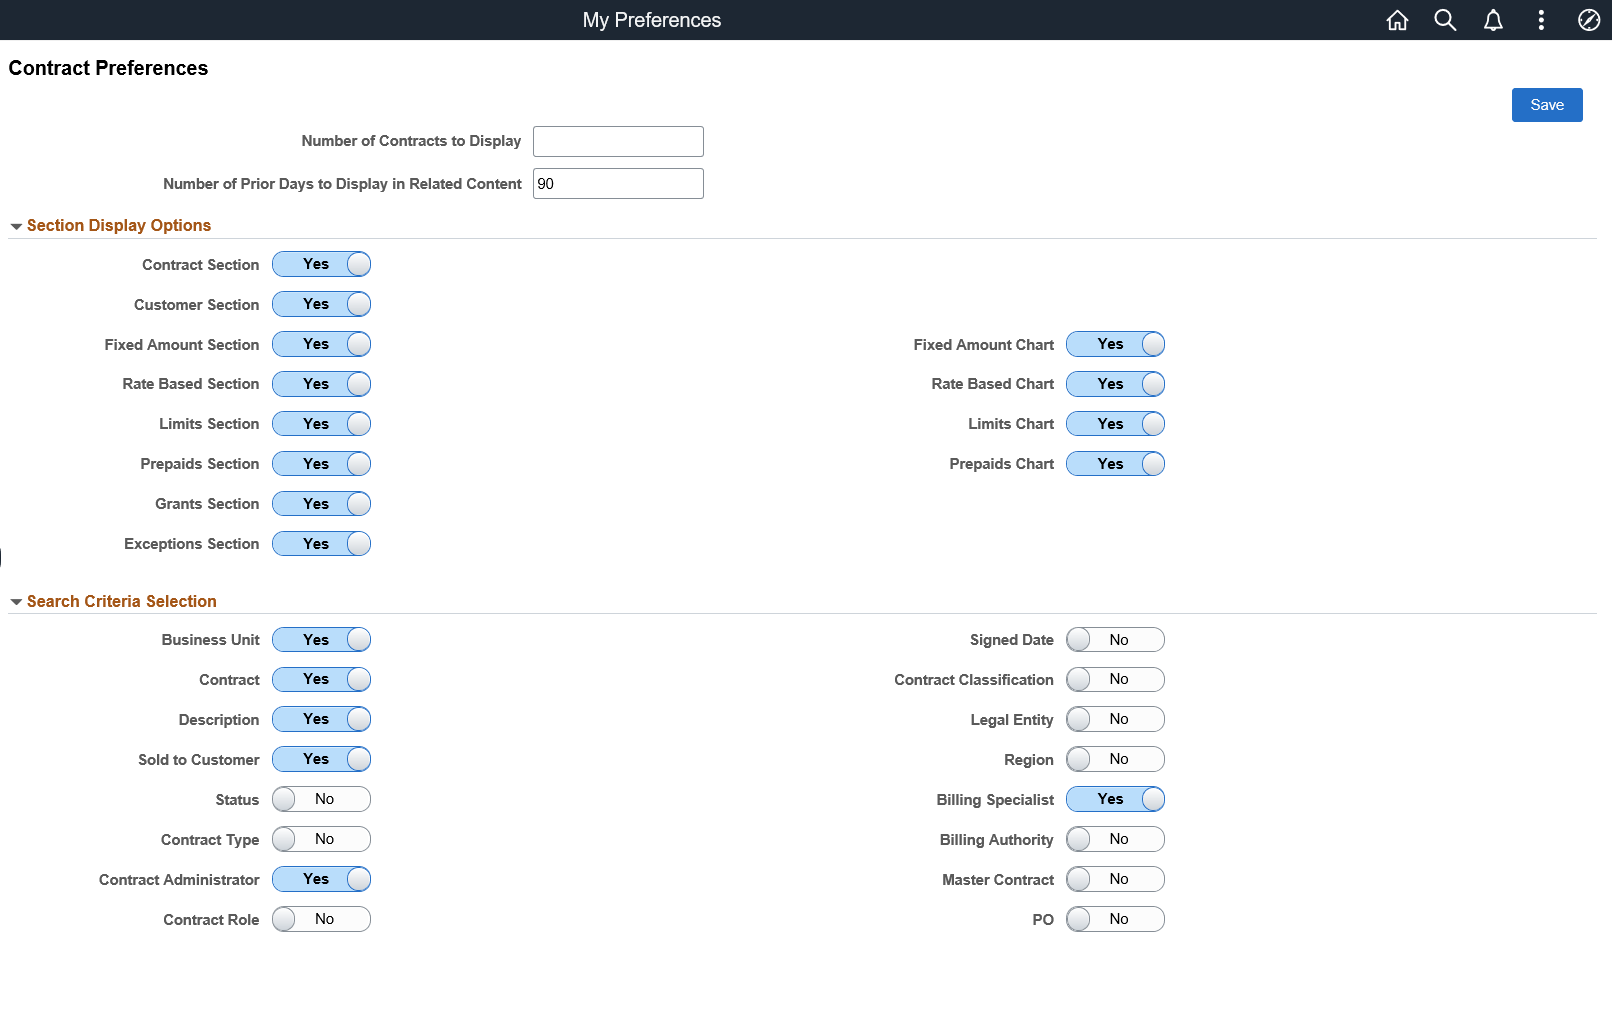Toggle the Fixed Amount Chart switch
The height and width of the screenshot is (1009, 1612).
click(1115, 344)
